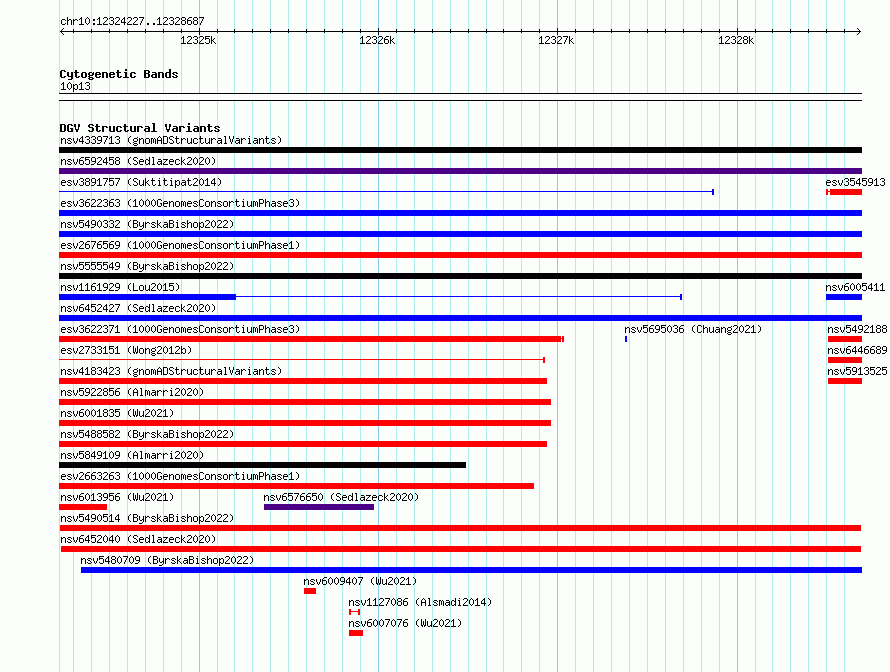The width and height of the screenshot is (890, 672).
Task: Click the nsv5490514 ByrskaBishop2022 red bar
Action: 460,528
